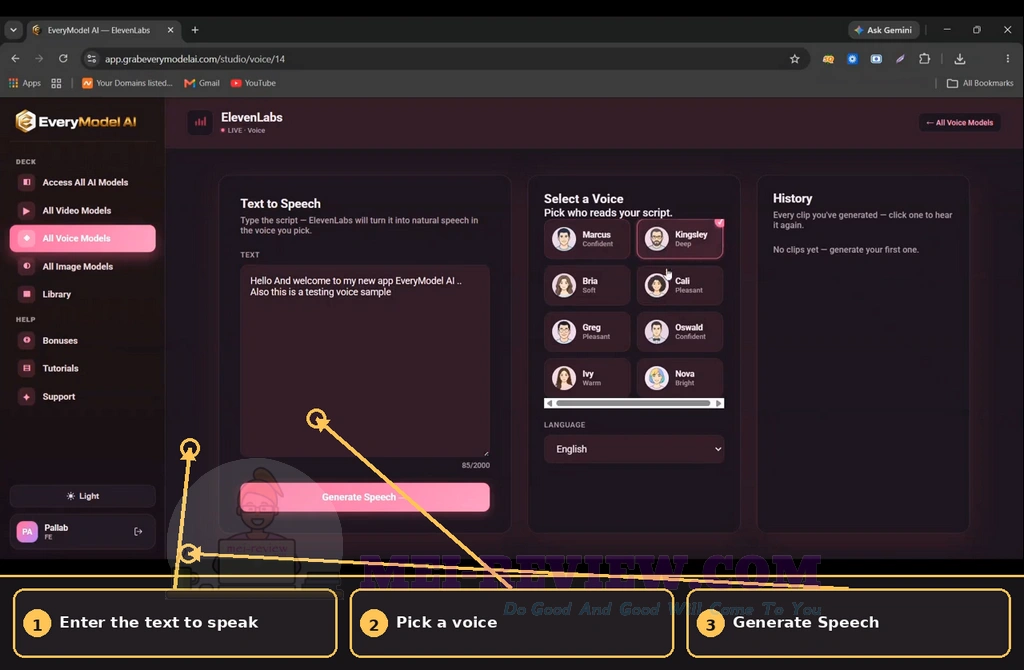Select the Greg Pleasant voice
Screen dimensions: 1024x670
(587, 332)
